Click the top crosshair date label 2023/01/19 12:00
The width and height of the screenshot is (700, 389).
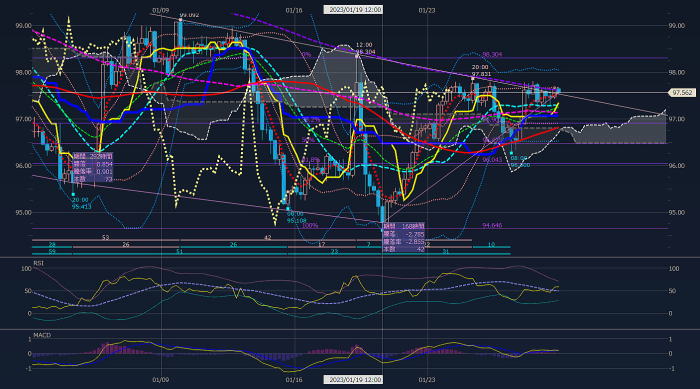point(353,9)
